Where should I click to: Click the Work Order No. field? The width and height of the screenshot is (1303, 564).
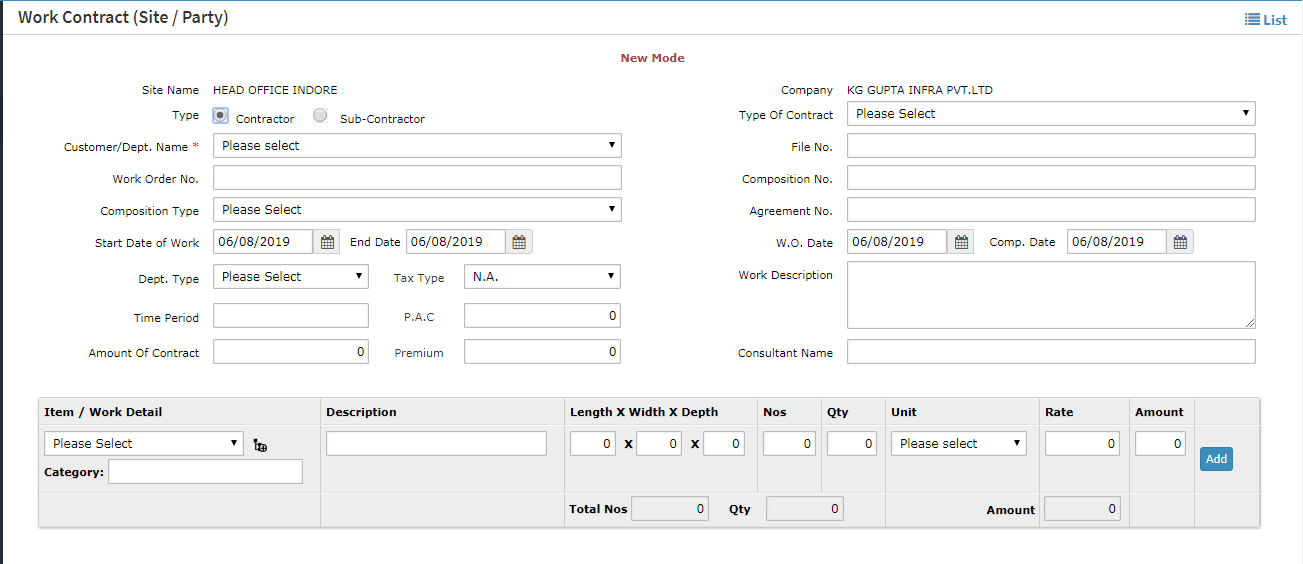[x=416, y=178]
